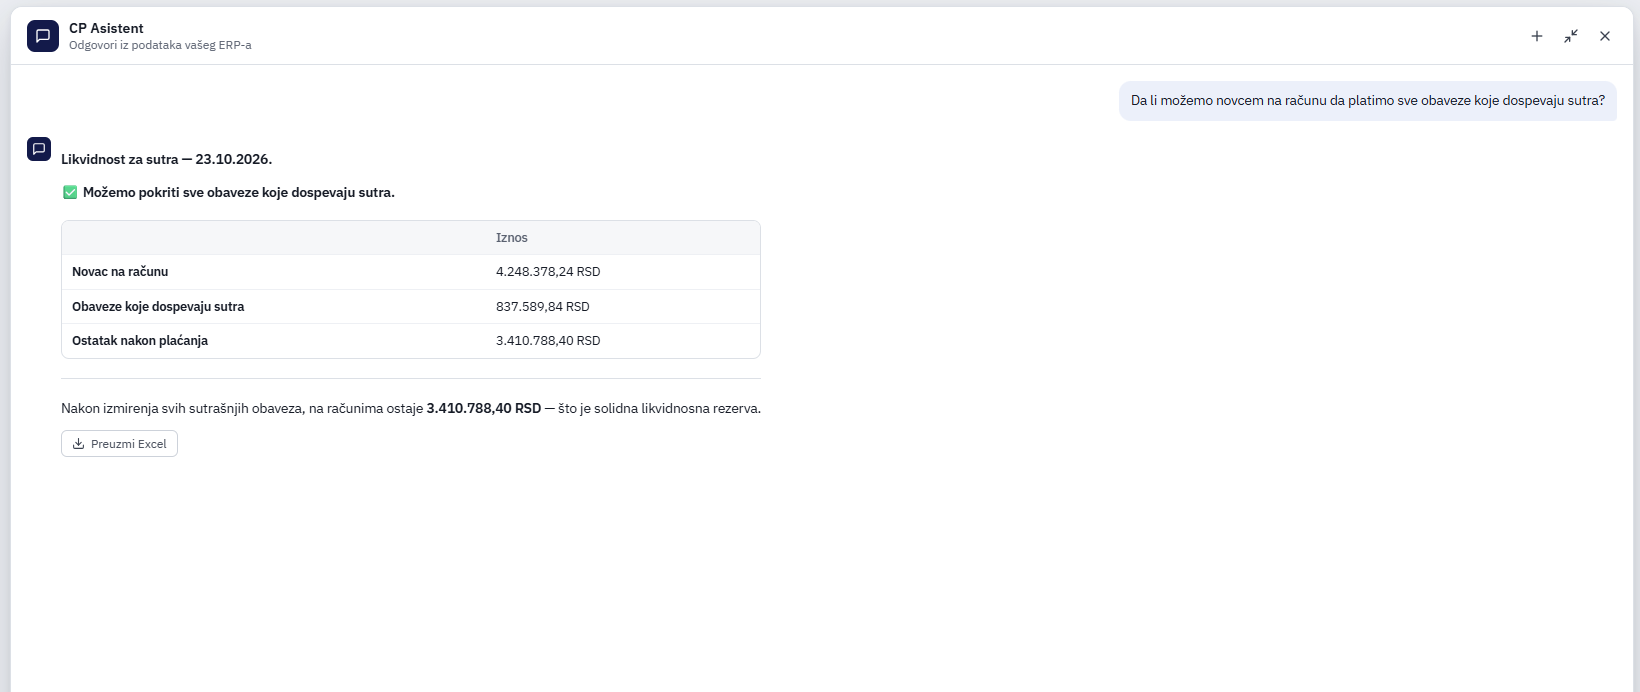Click the 'Iznos' column header

pyautogui.click(x=512, y=238)
